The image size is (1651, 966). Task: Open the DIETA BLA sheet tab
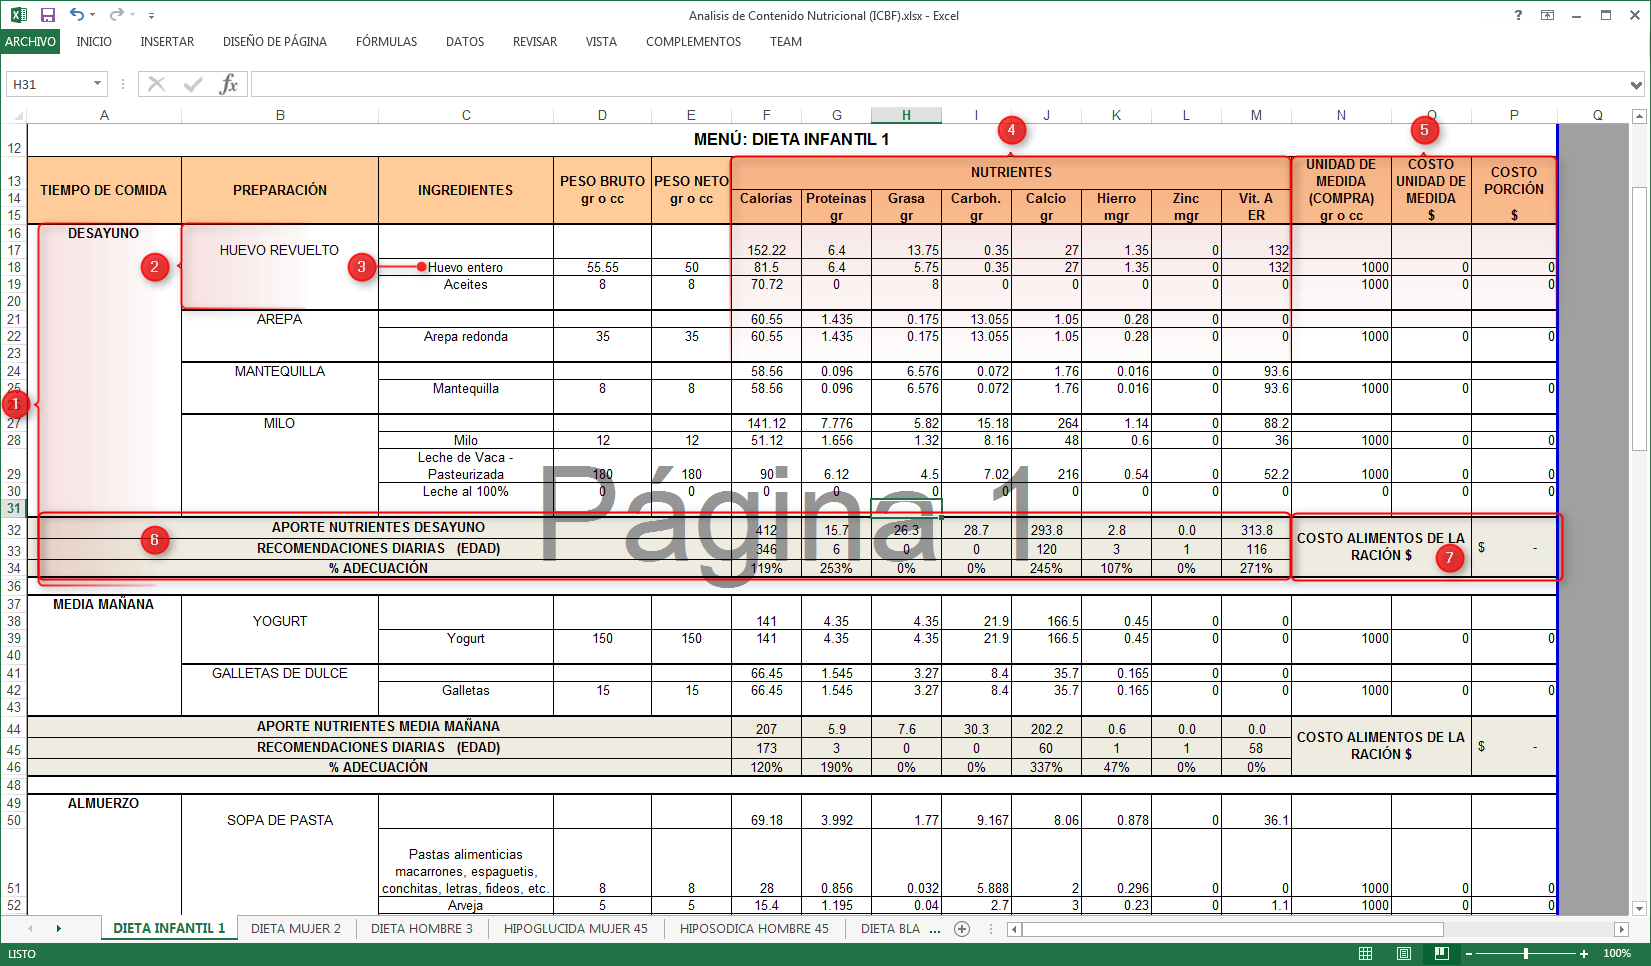[890, 928]
